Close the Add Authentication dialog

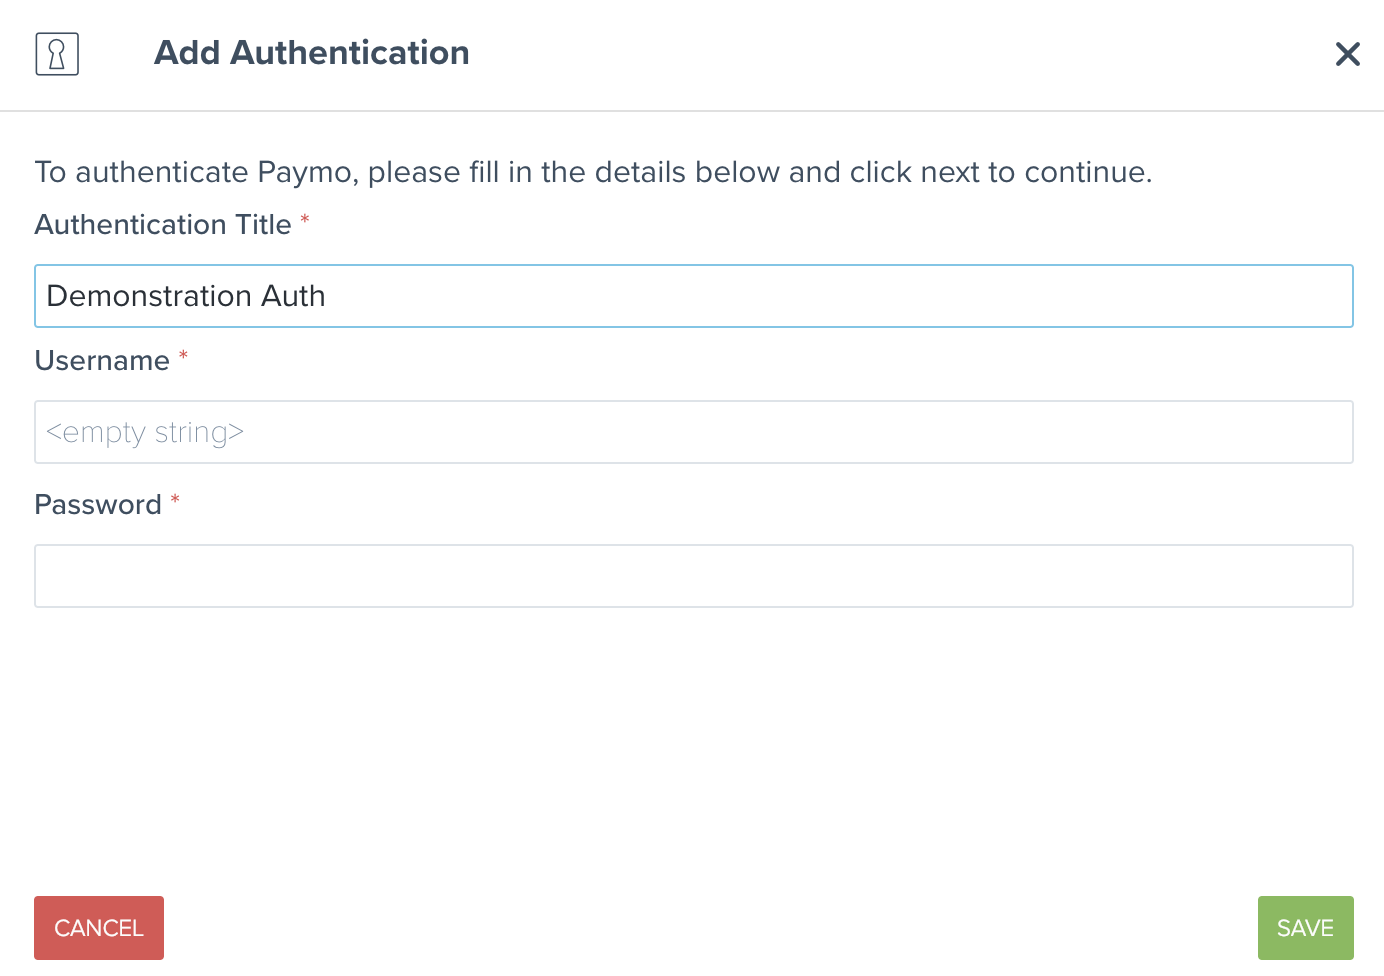pyautogui.click(x=1347, y=54)
